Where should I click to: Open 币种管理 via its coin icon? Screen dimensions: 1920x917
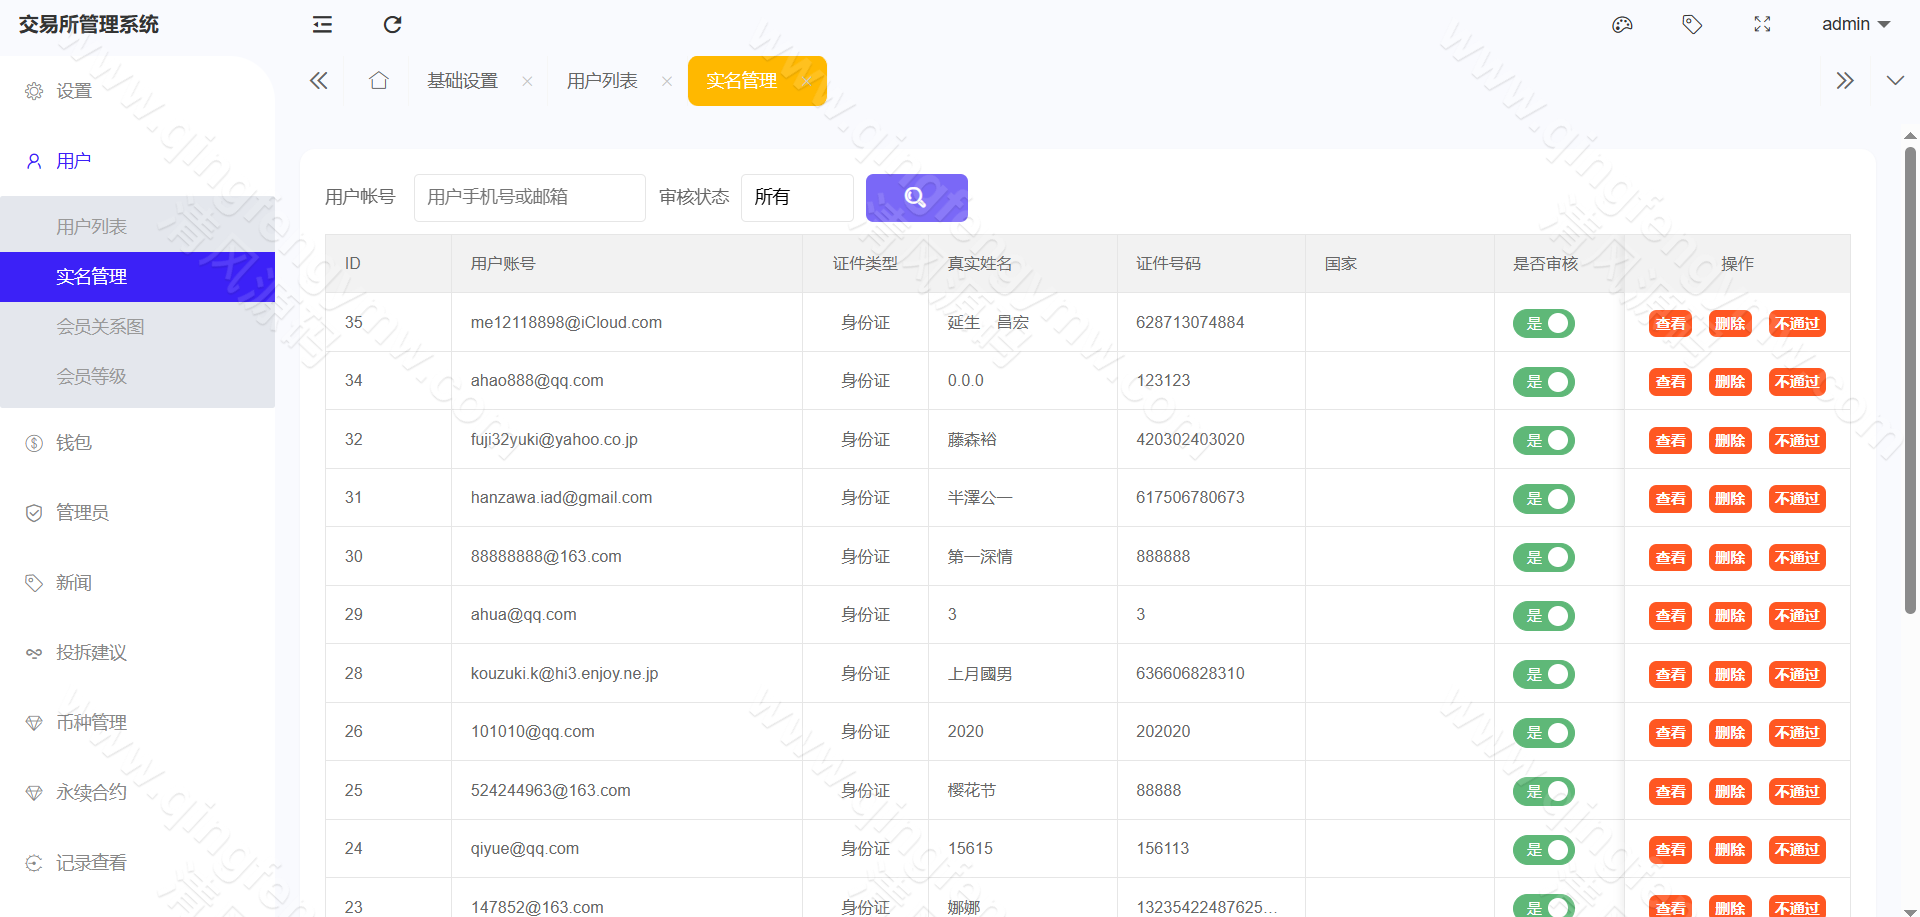click(x=33, y=722)
